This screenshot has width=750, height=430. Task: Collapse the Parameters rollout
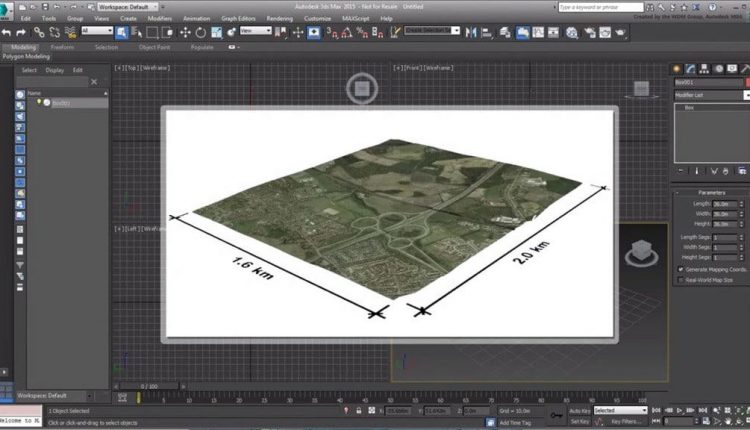pyautogui.click(x=711, y=193)
